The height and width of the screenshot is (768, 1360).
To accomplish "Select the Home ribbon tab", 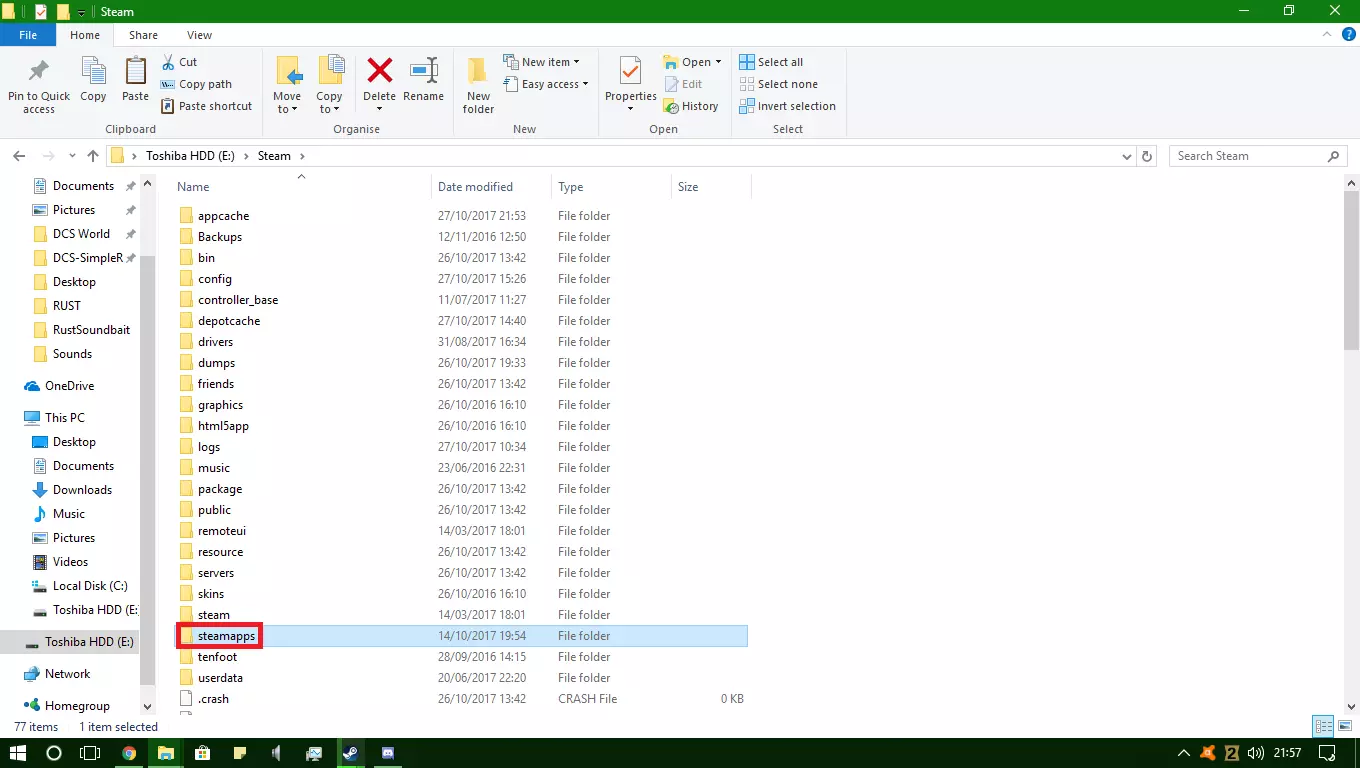I will [x=85, y=35].
